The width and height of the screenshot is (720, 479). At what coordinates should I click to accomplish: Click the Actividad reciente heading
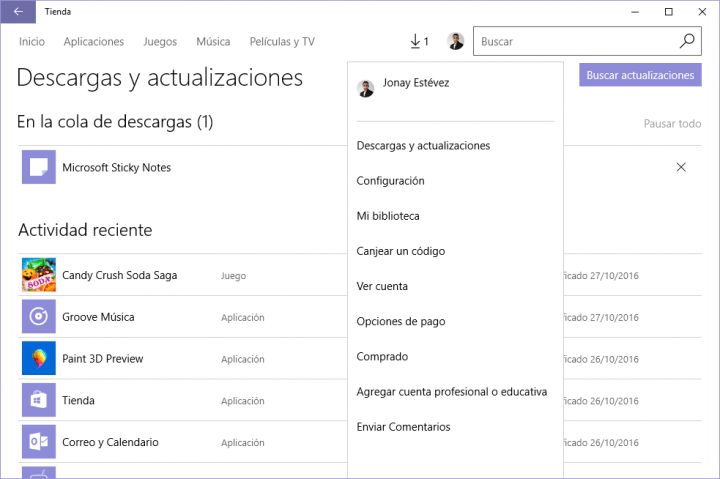point(85,230)
